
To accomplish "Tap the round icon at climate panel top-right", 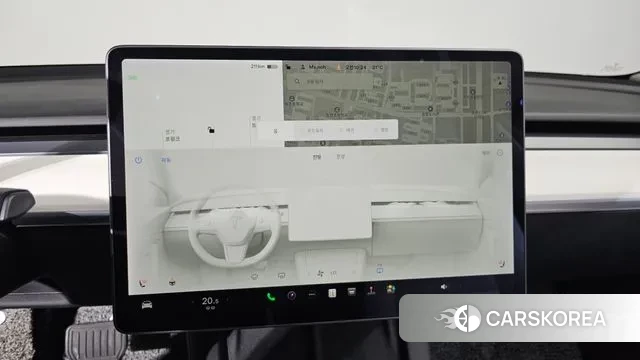I will click(500, 153).
